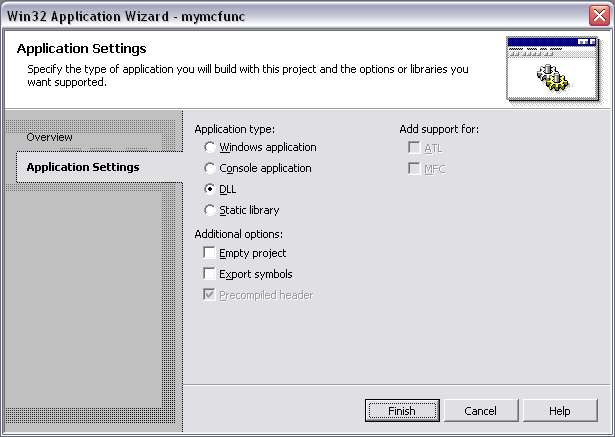Check the ATL support box
Viewport: 615px width, 437px height.
pos(414,147)
